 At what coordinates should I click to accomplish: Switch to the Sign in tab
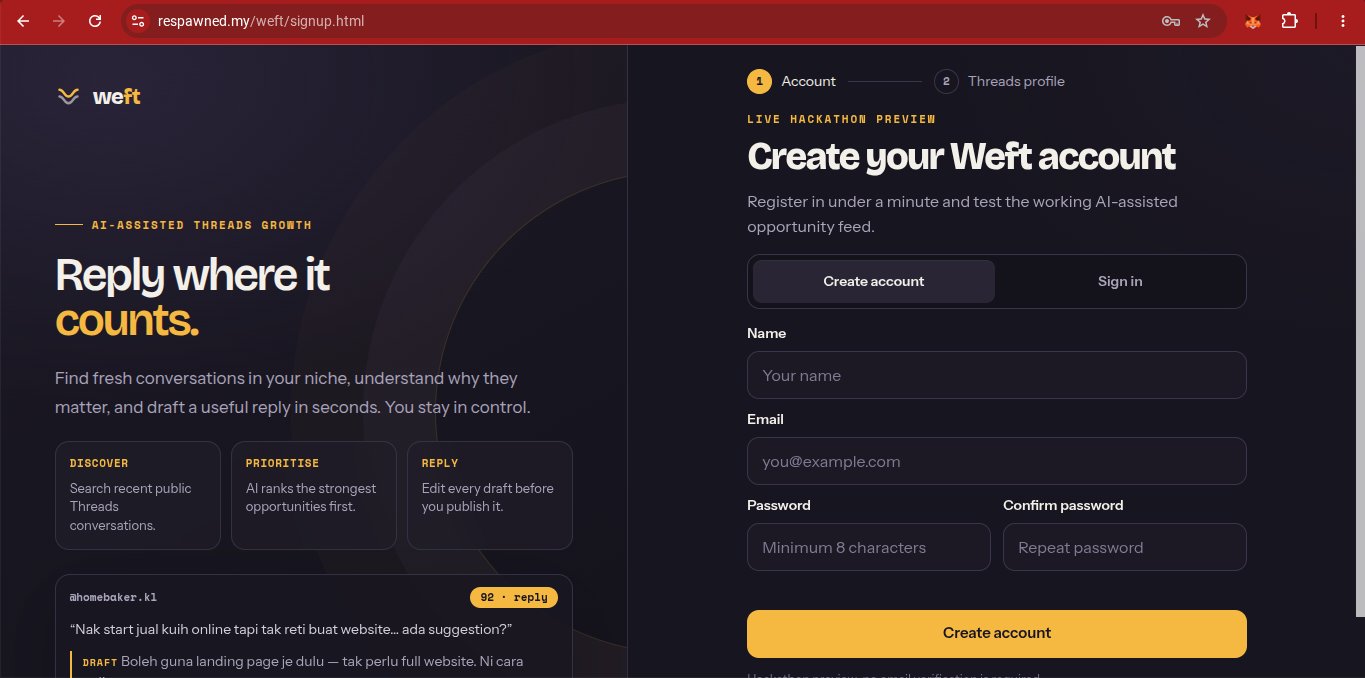1120,281
